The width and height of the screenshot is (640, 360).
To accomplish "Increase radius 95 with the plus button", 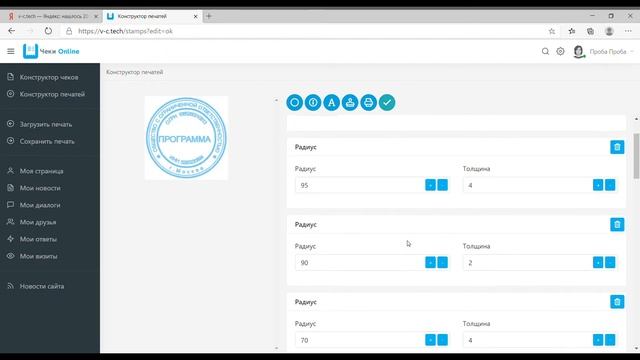I will 430,185.
